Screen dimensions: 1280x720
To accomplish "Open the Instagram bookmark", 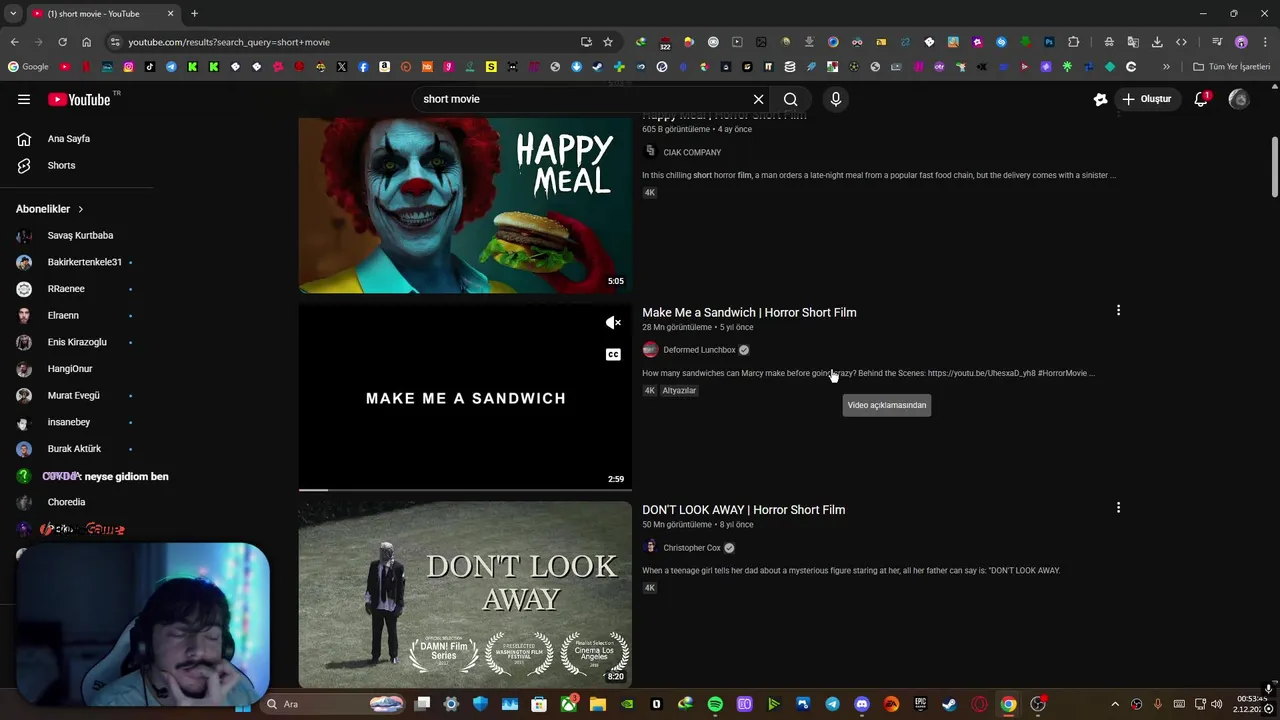I will click(129, 67).
